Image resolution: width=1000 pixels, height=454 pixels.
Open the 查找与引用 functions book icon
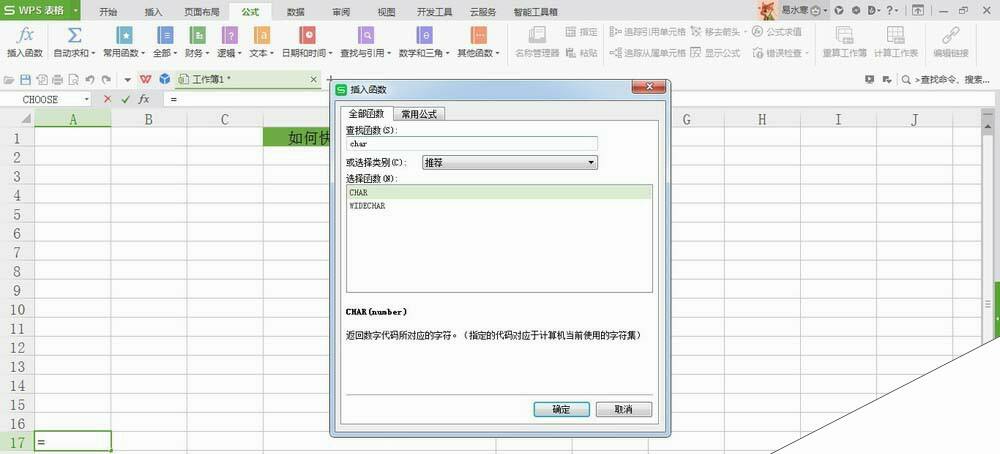(x=366, y=35)
